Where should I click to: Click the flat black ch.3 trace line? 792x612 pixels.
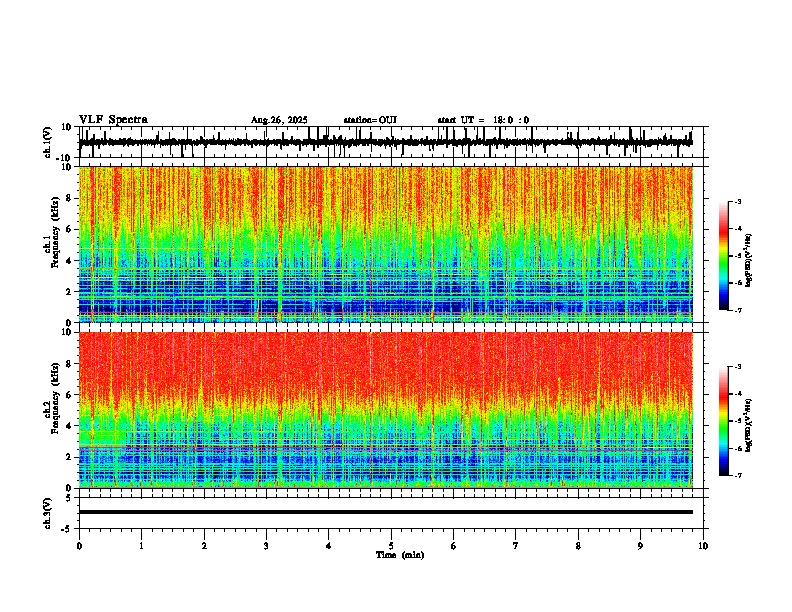[x=385, y=512]
